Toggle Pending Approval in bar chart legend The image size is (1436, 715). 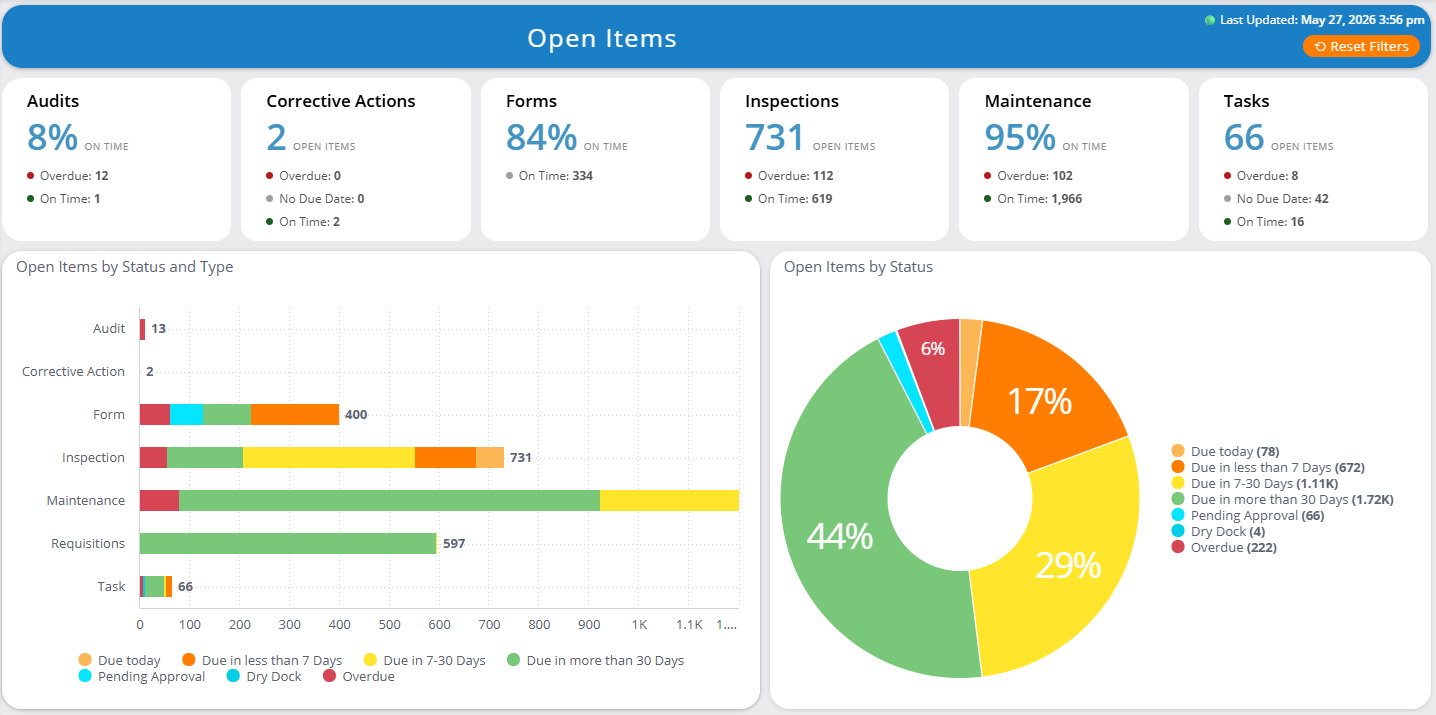tap(142, 676)
